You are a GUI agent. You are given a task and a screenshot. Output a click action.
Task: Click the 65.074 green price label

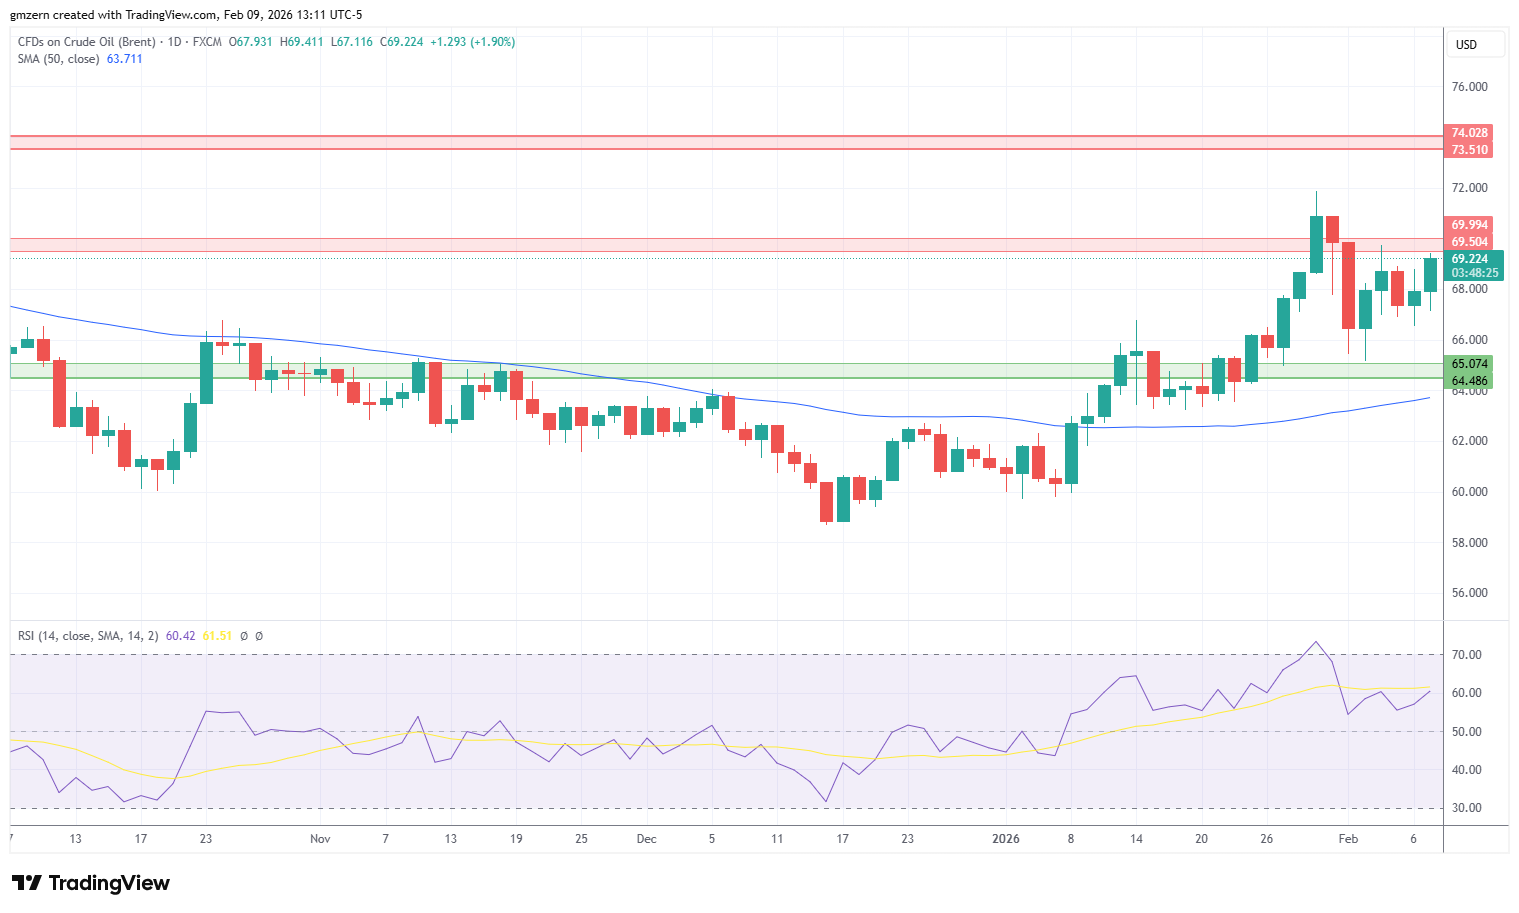click(x=1469, y=364)
